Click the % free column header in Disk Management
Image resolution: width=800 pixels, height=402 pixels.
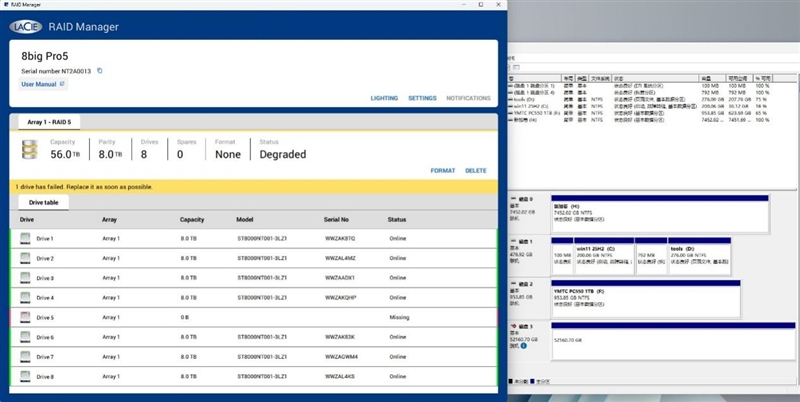click(x=762, y=79)
